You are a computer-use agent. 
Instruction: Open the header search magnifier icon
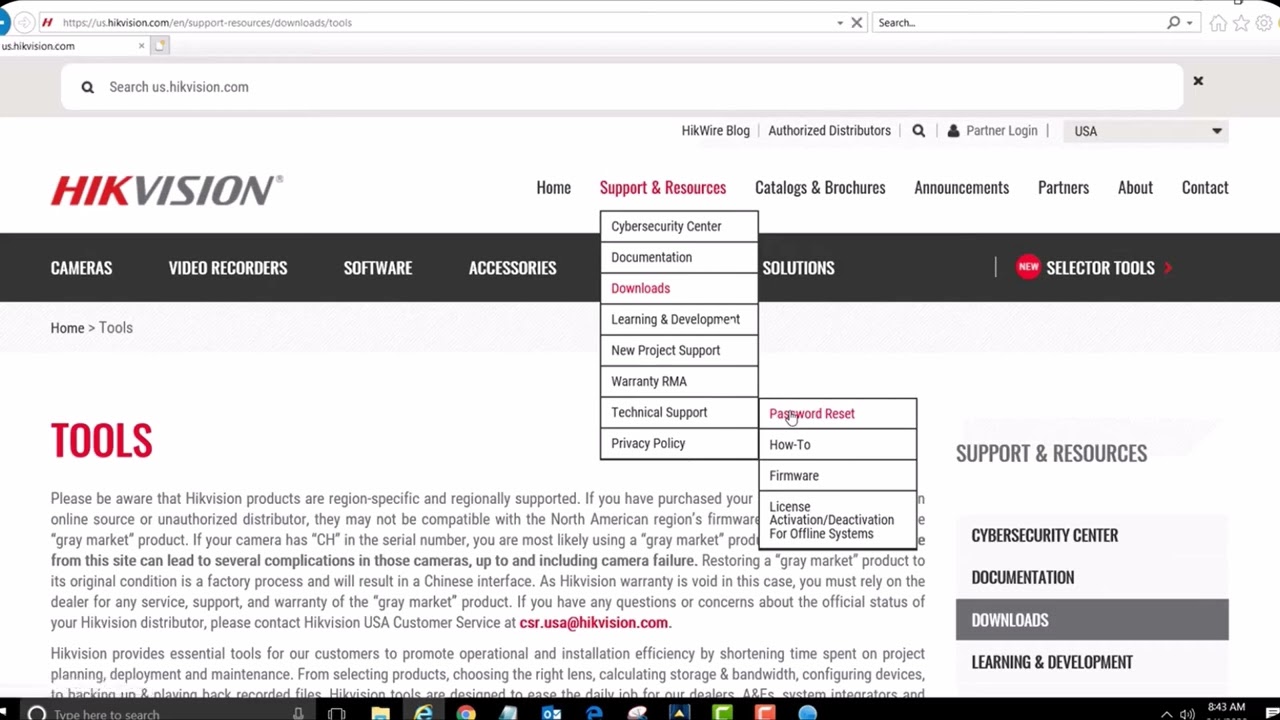pyautogui.click(x=918, y=131)
